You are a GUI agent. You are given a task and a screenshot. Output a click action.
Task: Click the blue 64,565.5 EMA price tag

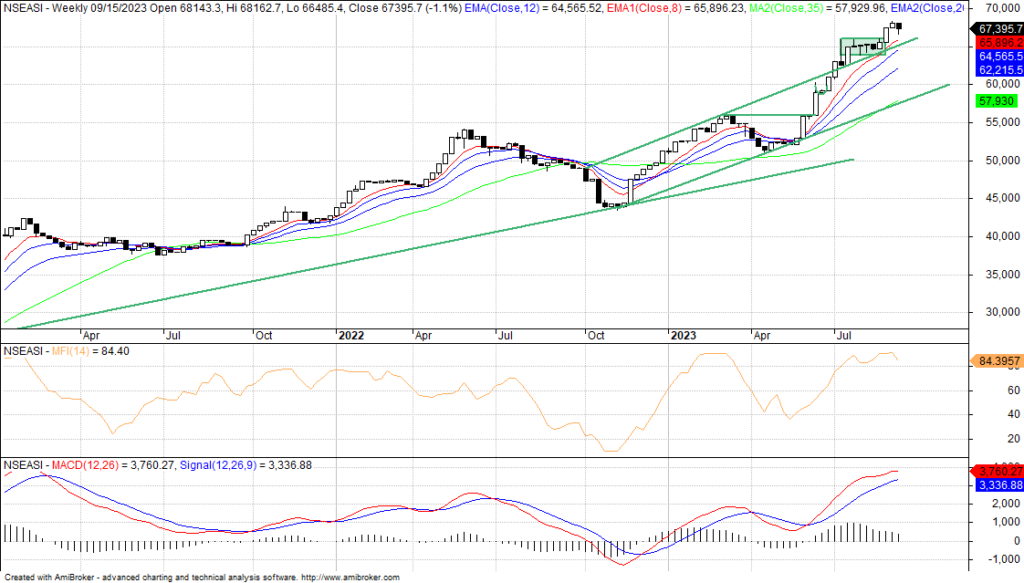tap(996, 57)
